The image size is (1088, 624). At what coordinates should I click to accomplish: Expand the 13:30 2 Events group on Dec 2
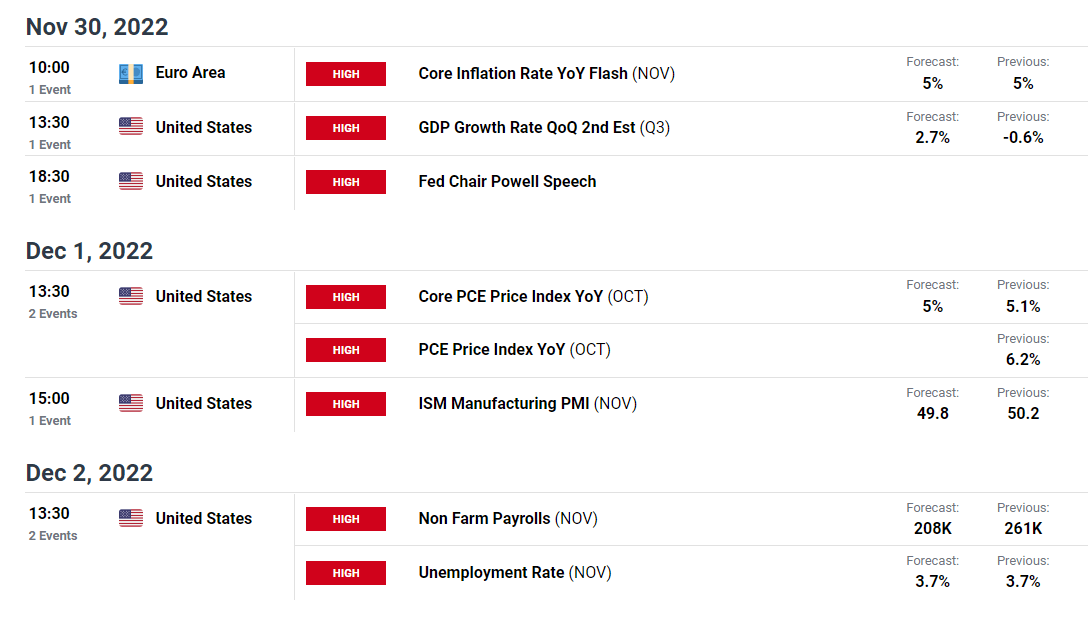tap(53, 524)
